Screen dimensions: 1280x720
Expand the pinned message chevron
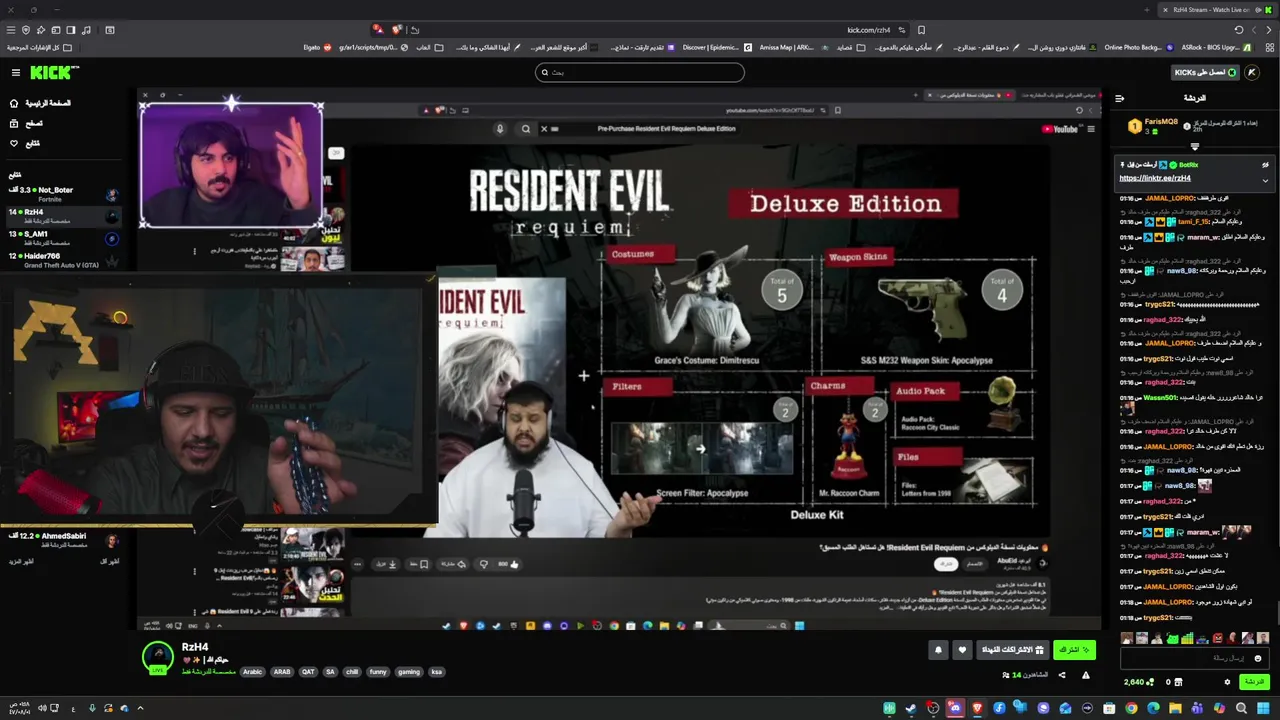click(1265, 180)
